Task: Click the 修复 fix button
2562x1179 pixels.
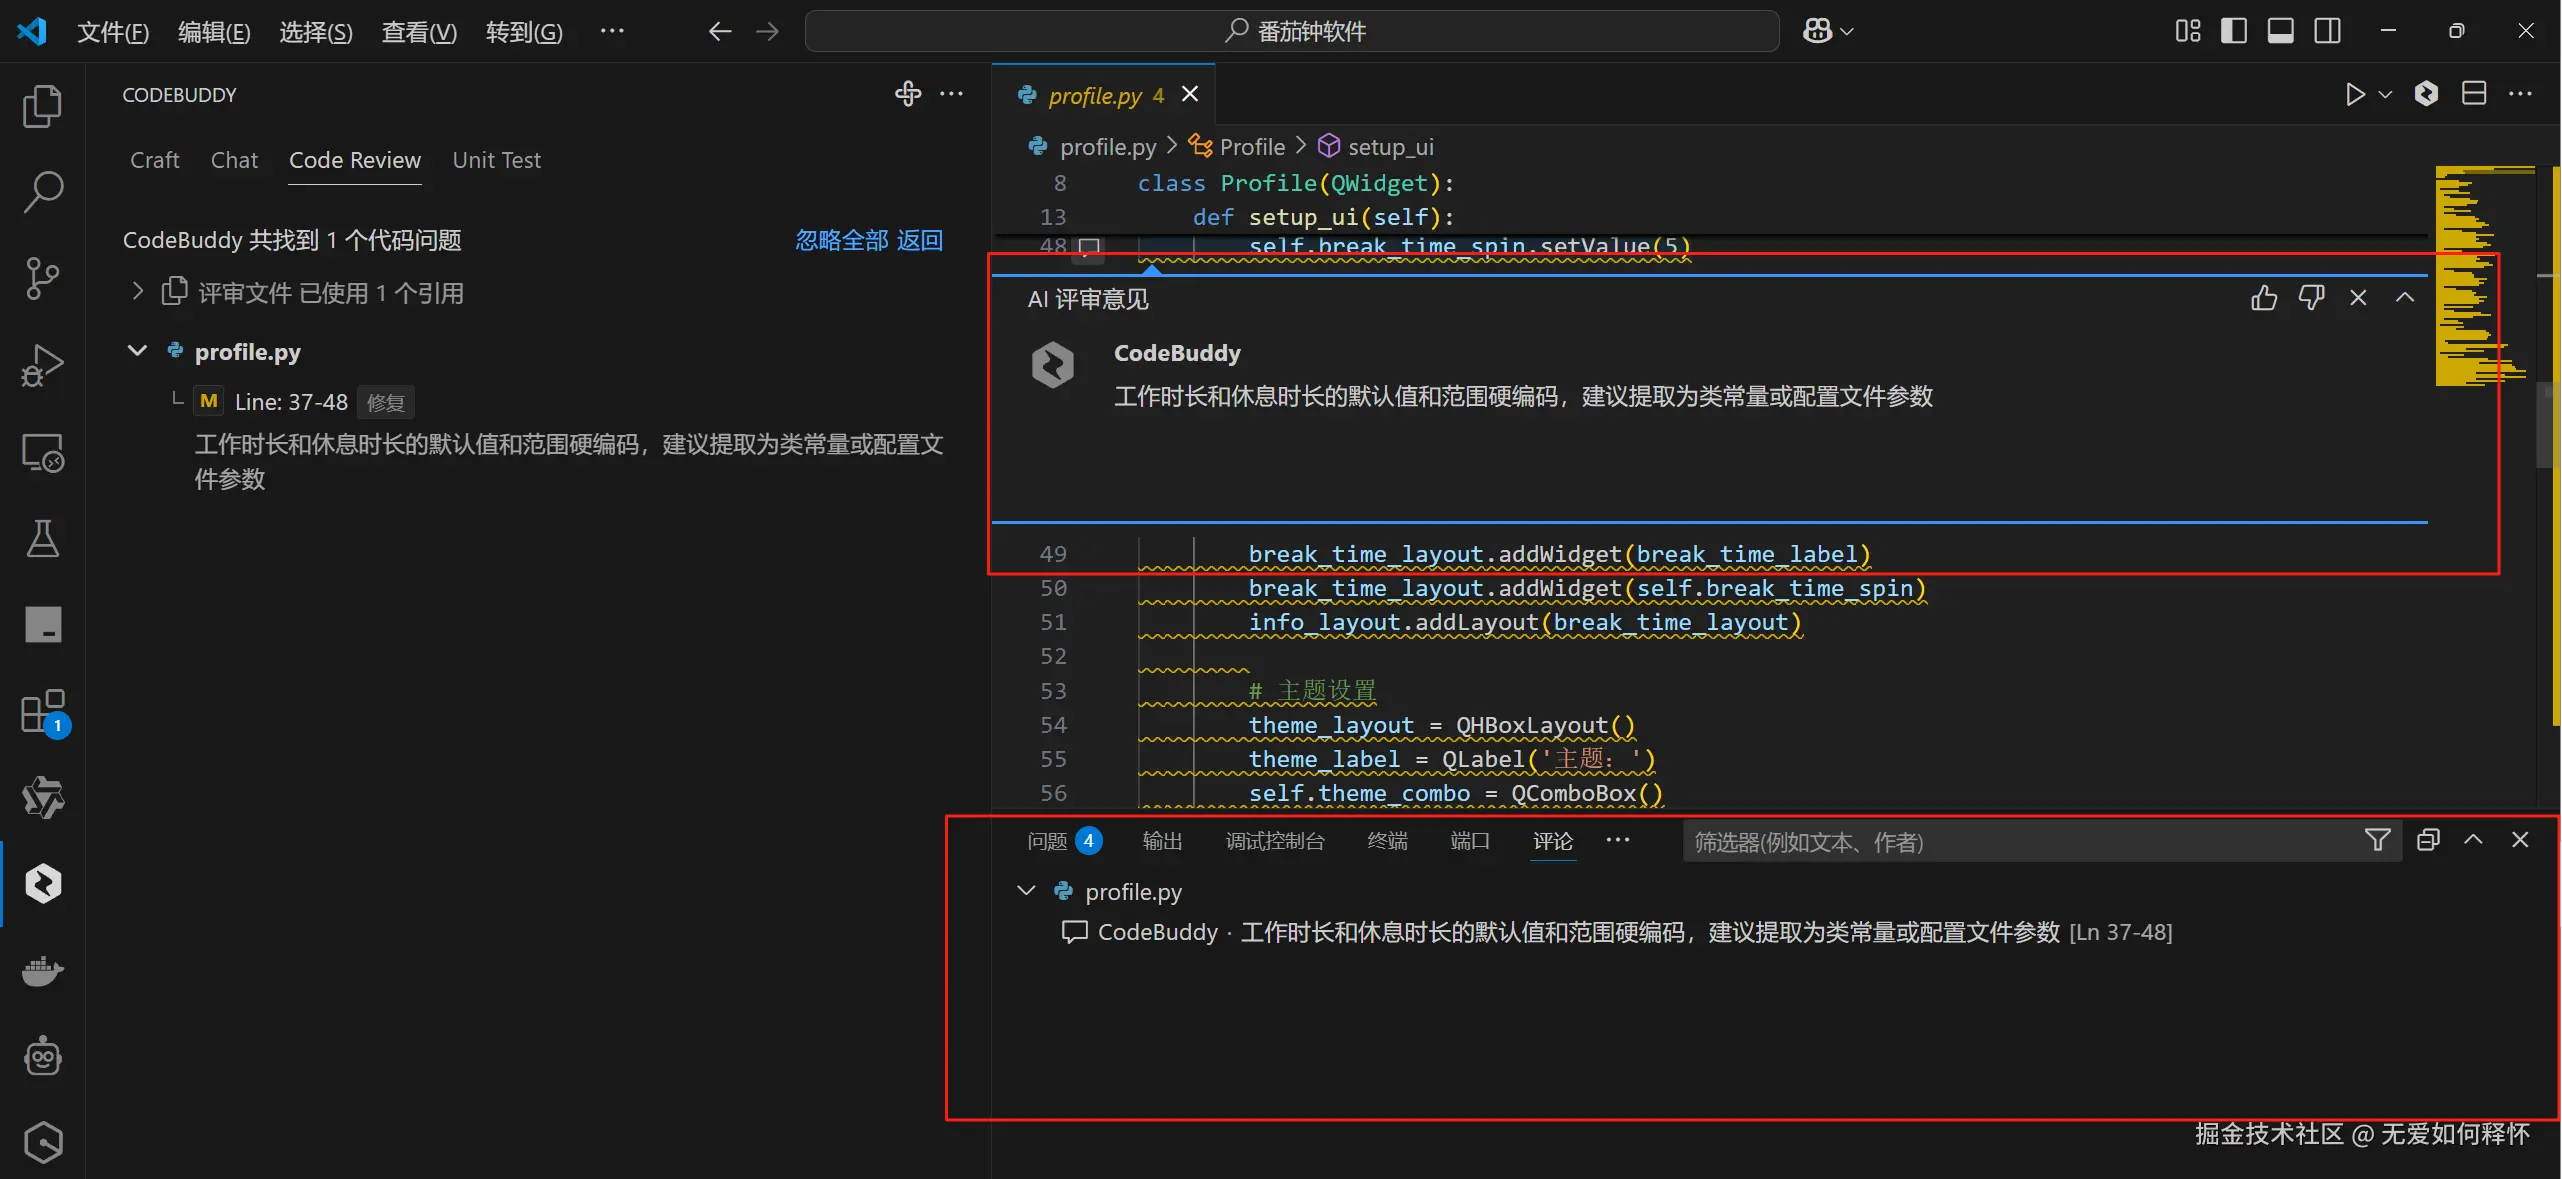Action: [385, 402]
